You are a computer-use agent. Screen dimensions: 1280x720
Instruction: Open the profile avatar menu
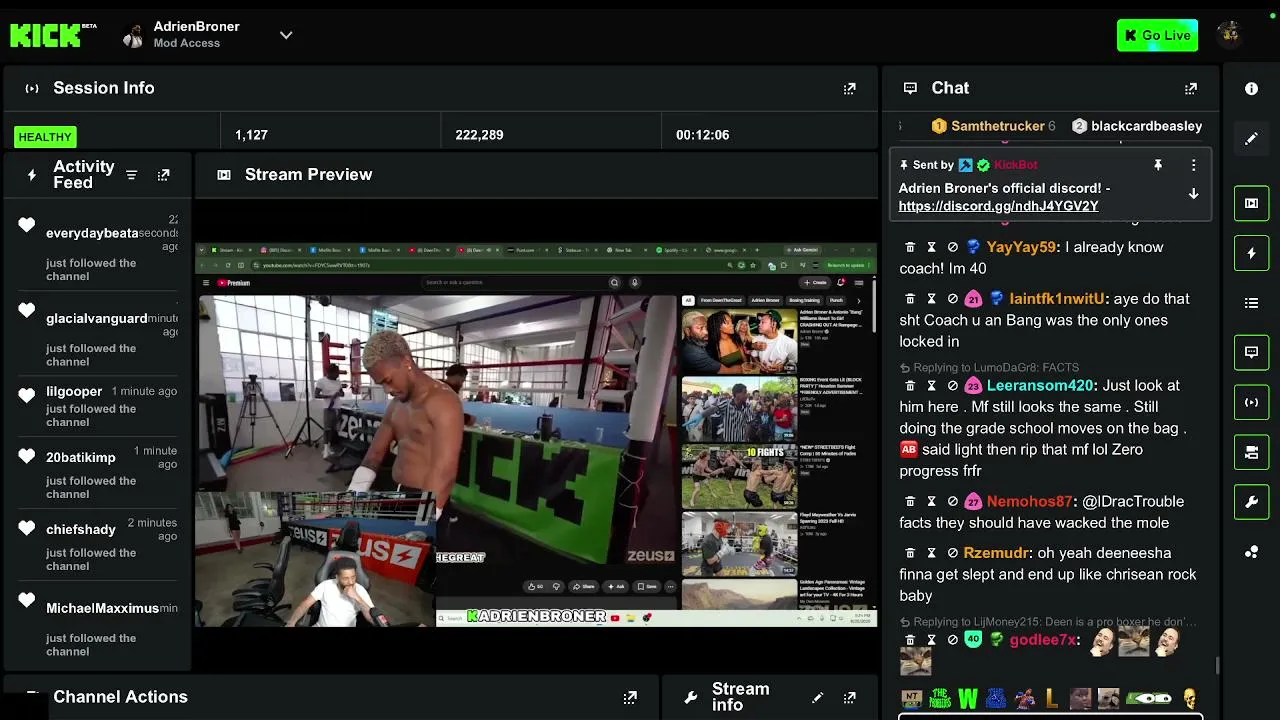click(1229, 35)
